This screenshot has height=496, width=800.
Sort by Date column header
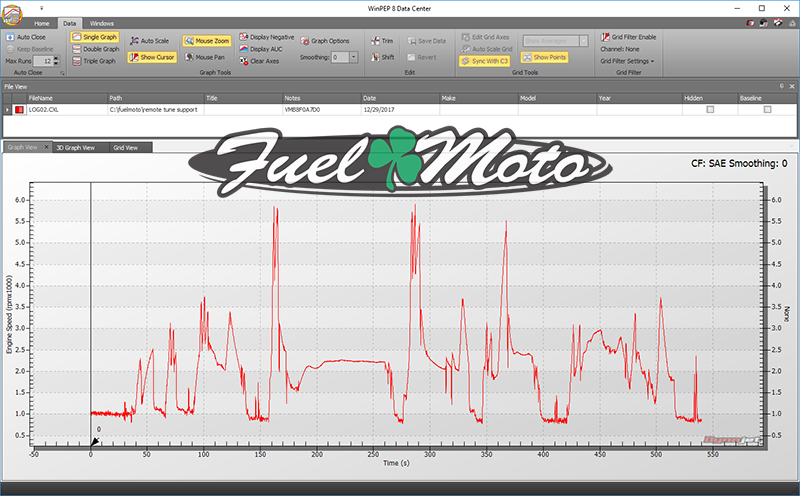pyautogui.click(x=401, y=98)
